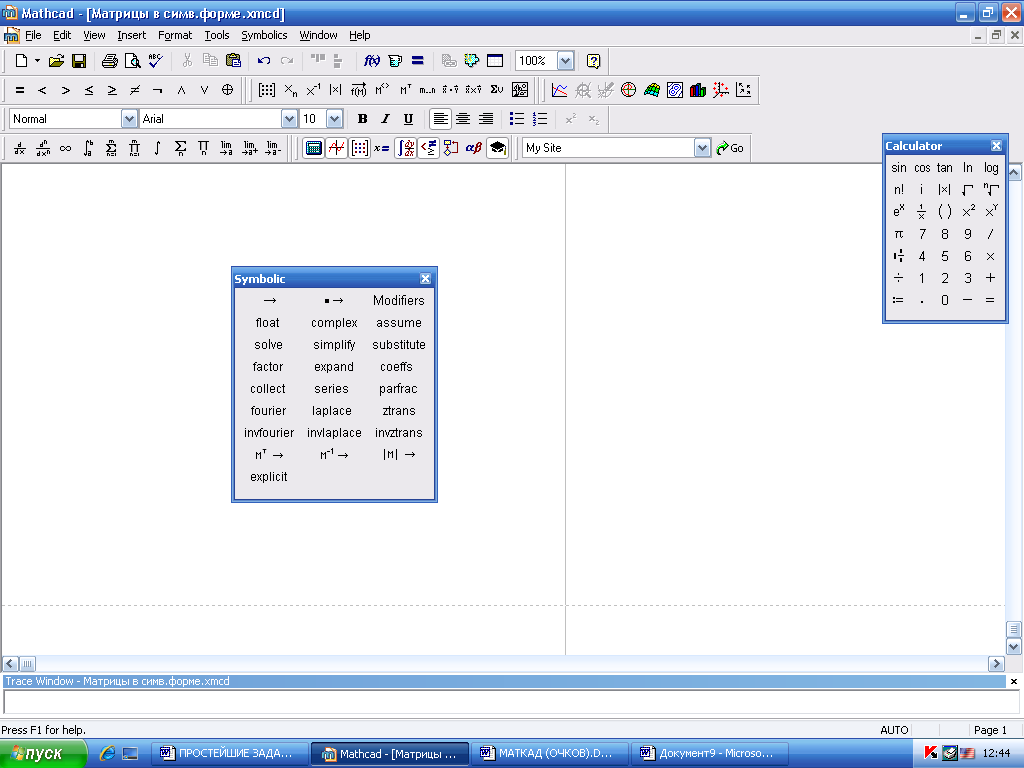Click sin in the Calculator palette
Screen dimensions: 1024x768
[899, 168]
